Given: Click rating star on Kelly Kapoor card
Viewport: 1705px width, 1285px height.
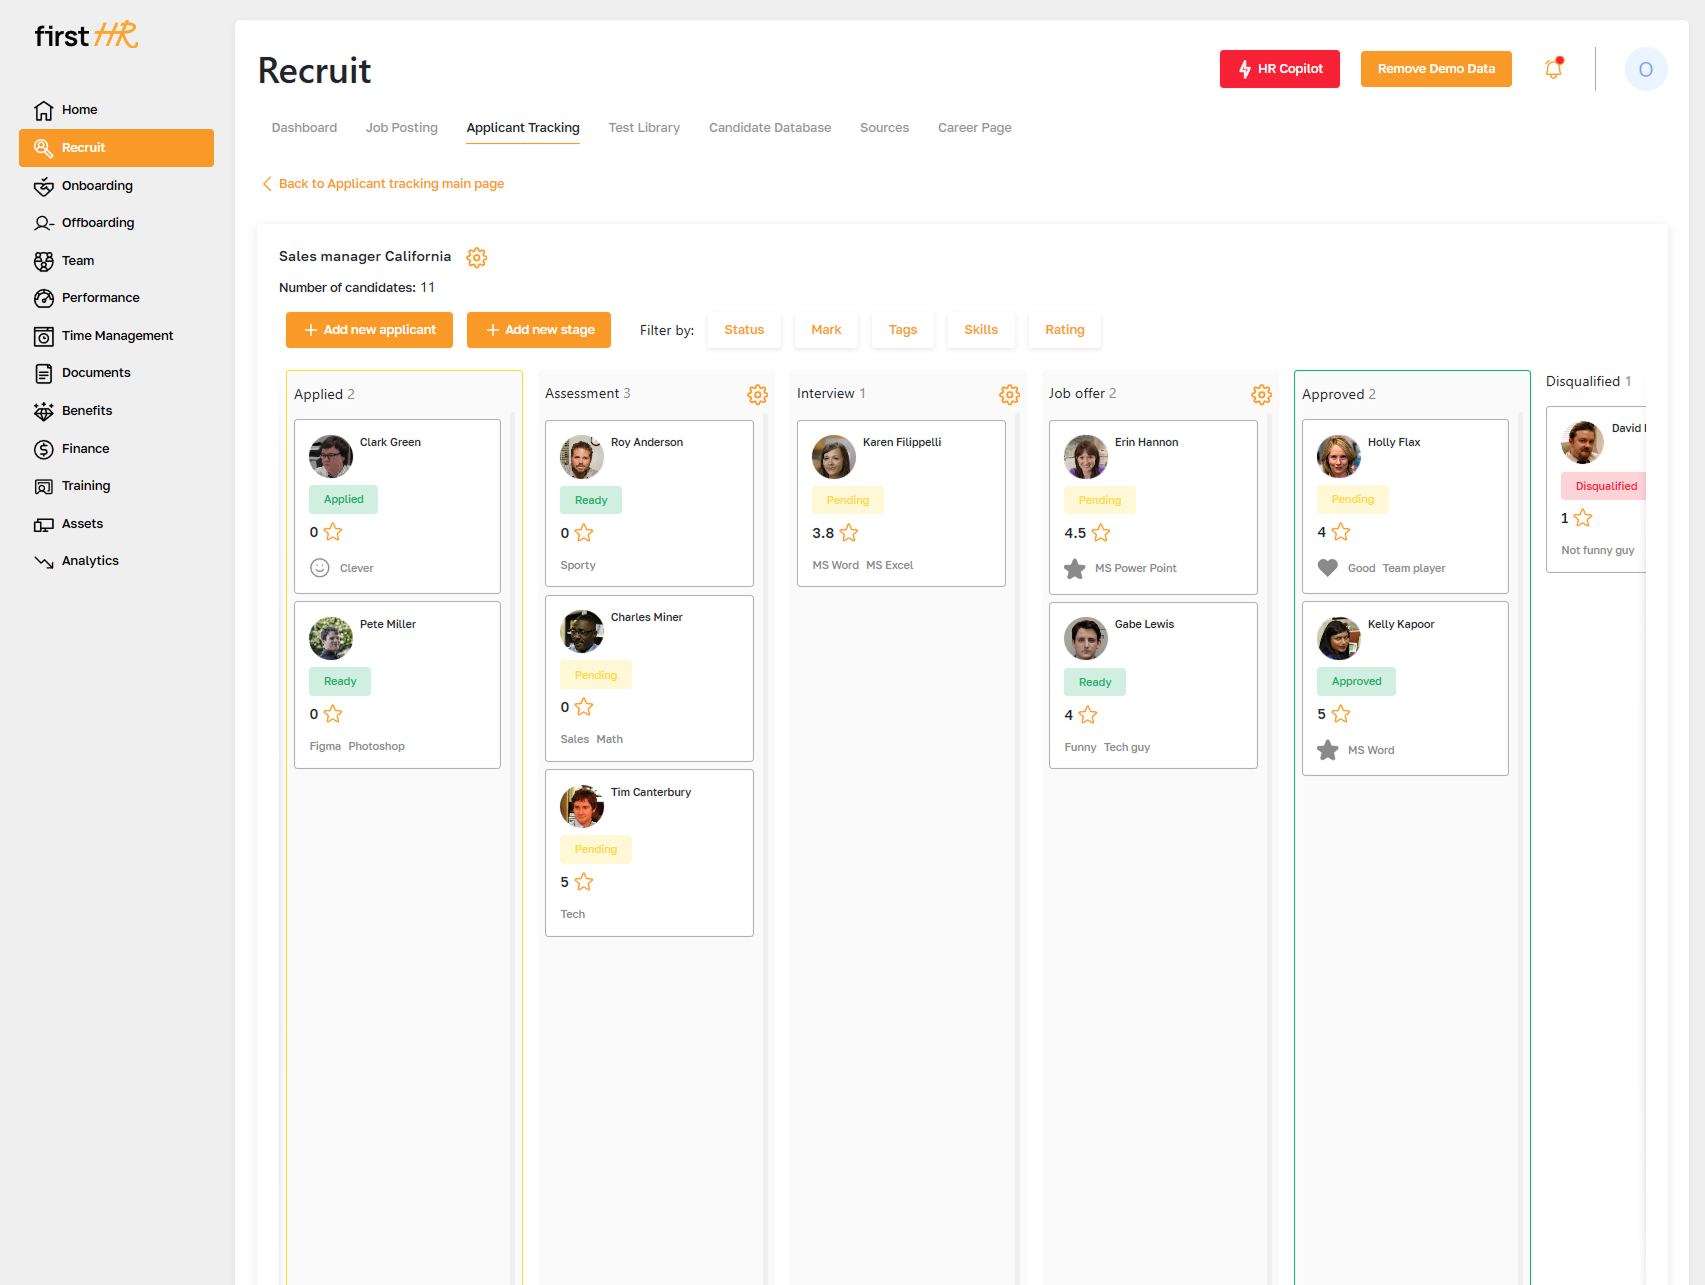Looking at the screenshot, I should coord(1341,714).
